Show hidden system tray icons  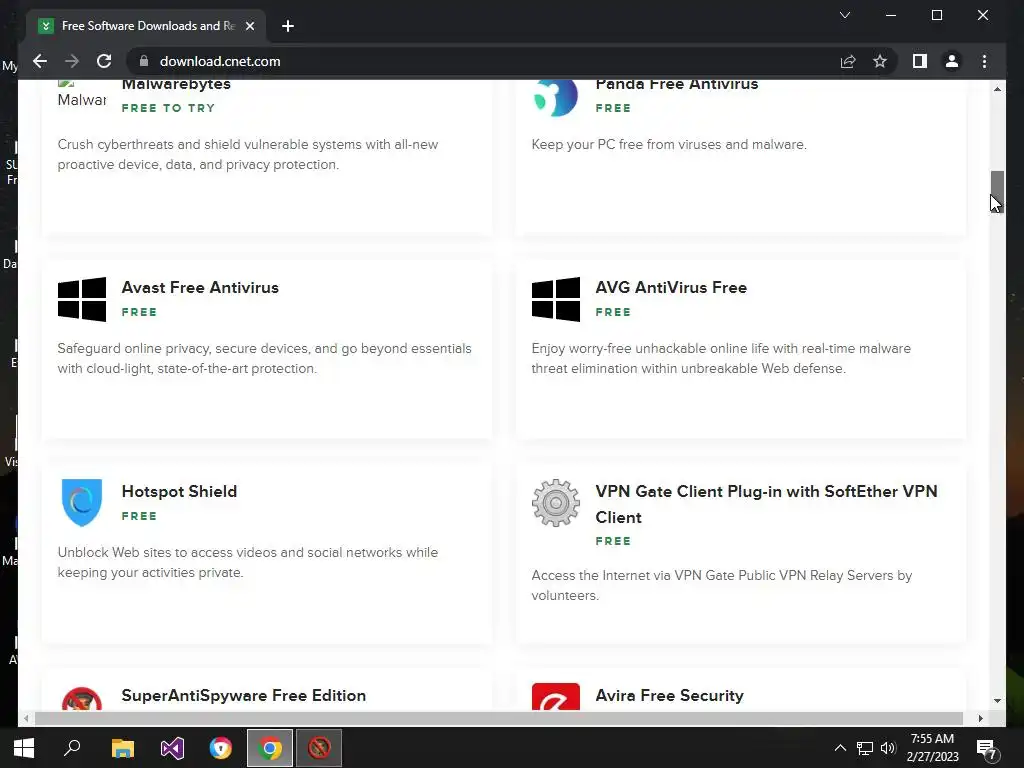[x=840, y=748]
